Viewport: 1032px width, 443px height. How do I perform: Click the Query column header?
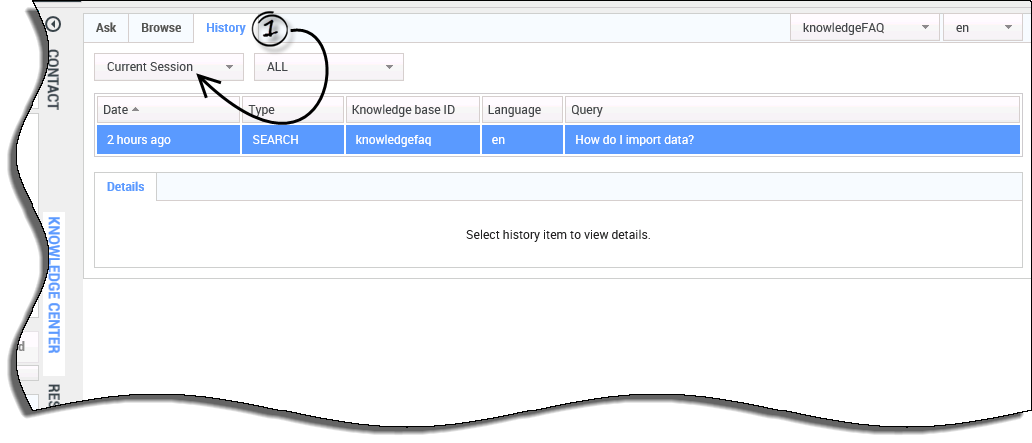click(x=790, y=110)
